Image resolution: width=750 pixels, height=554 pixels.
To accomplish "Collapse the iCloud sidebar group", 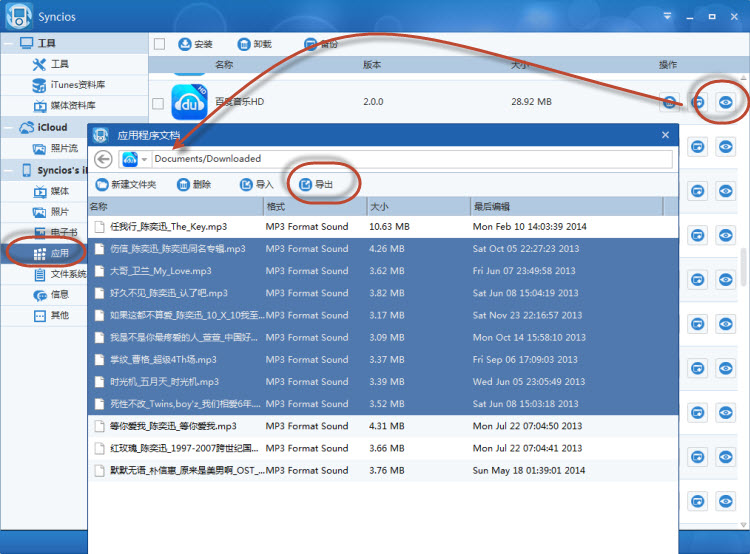I will pos(9,127).
